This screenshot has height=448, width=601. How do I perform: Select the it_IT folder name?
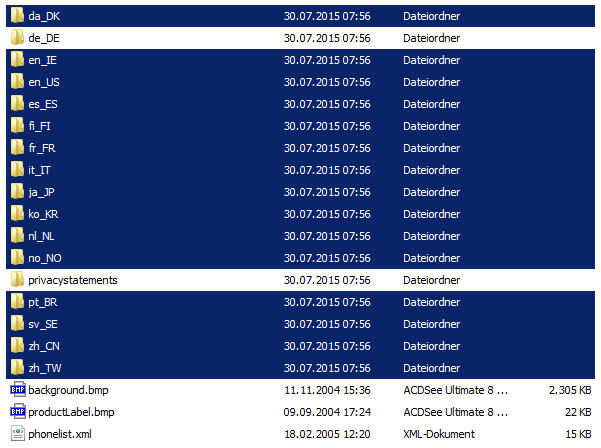tap(41, 170)
